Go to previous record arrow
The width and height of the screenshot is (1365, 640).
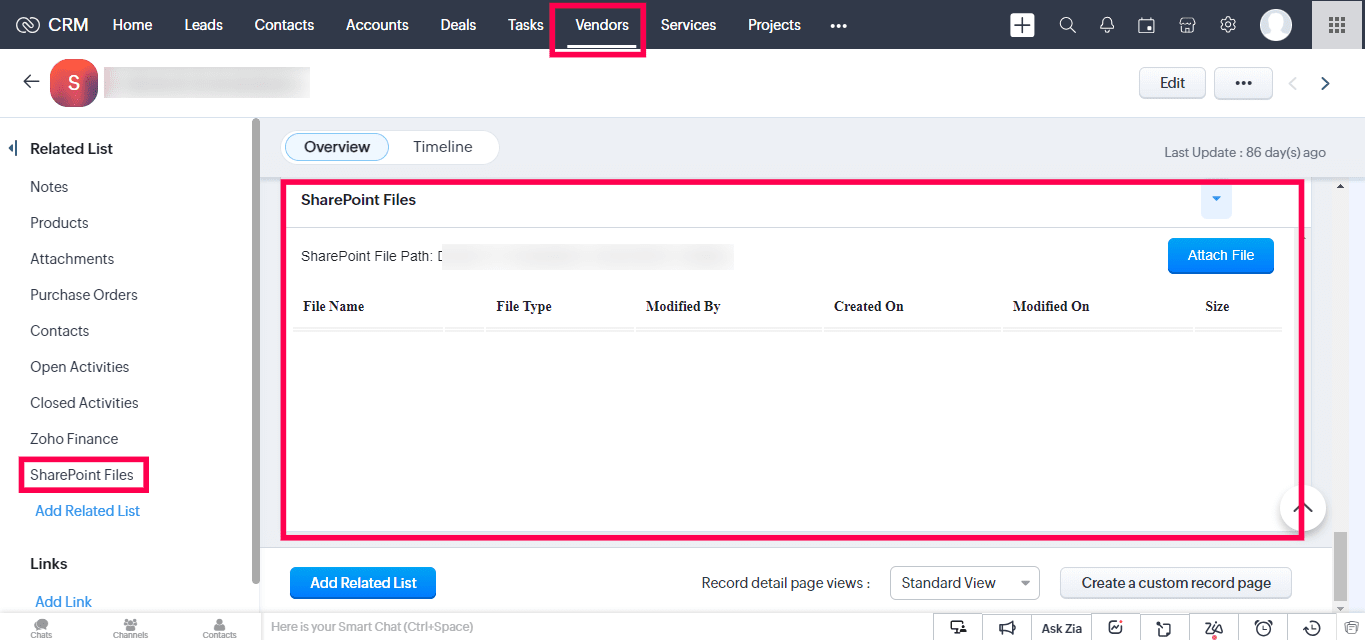point(1293,84)
